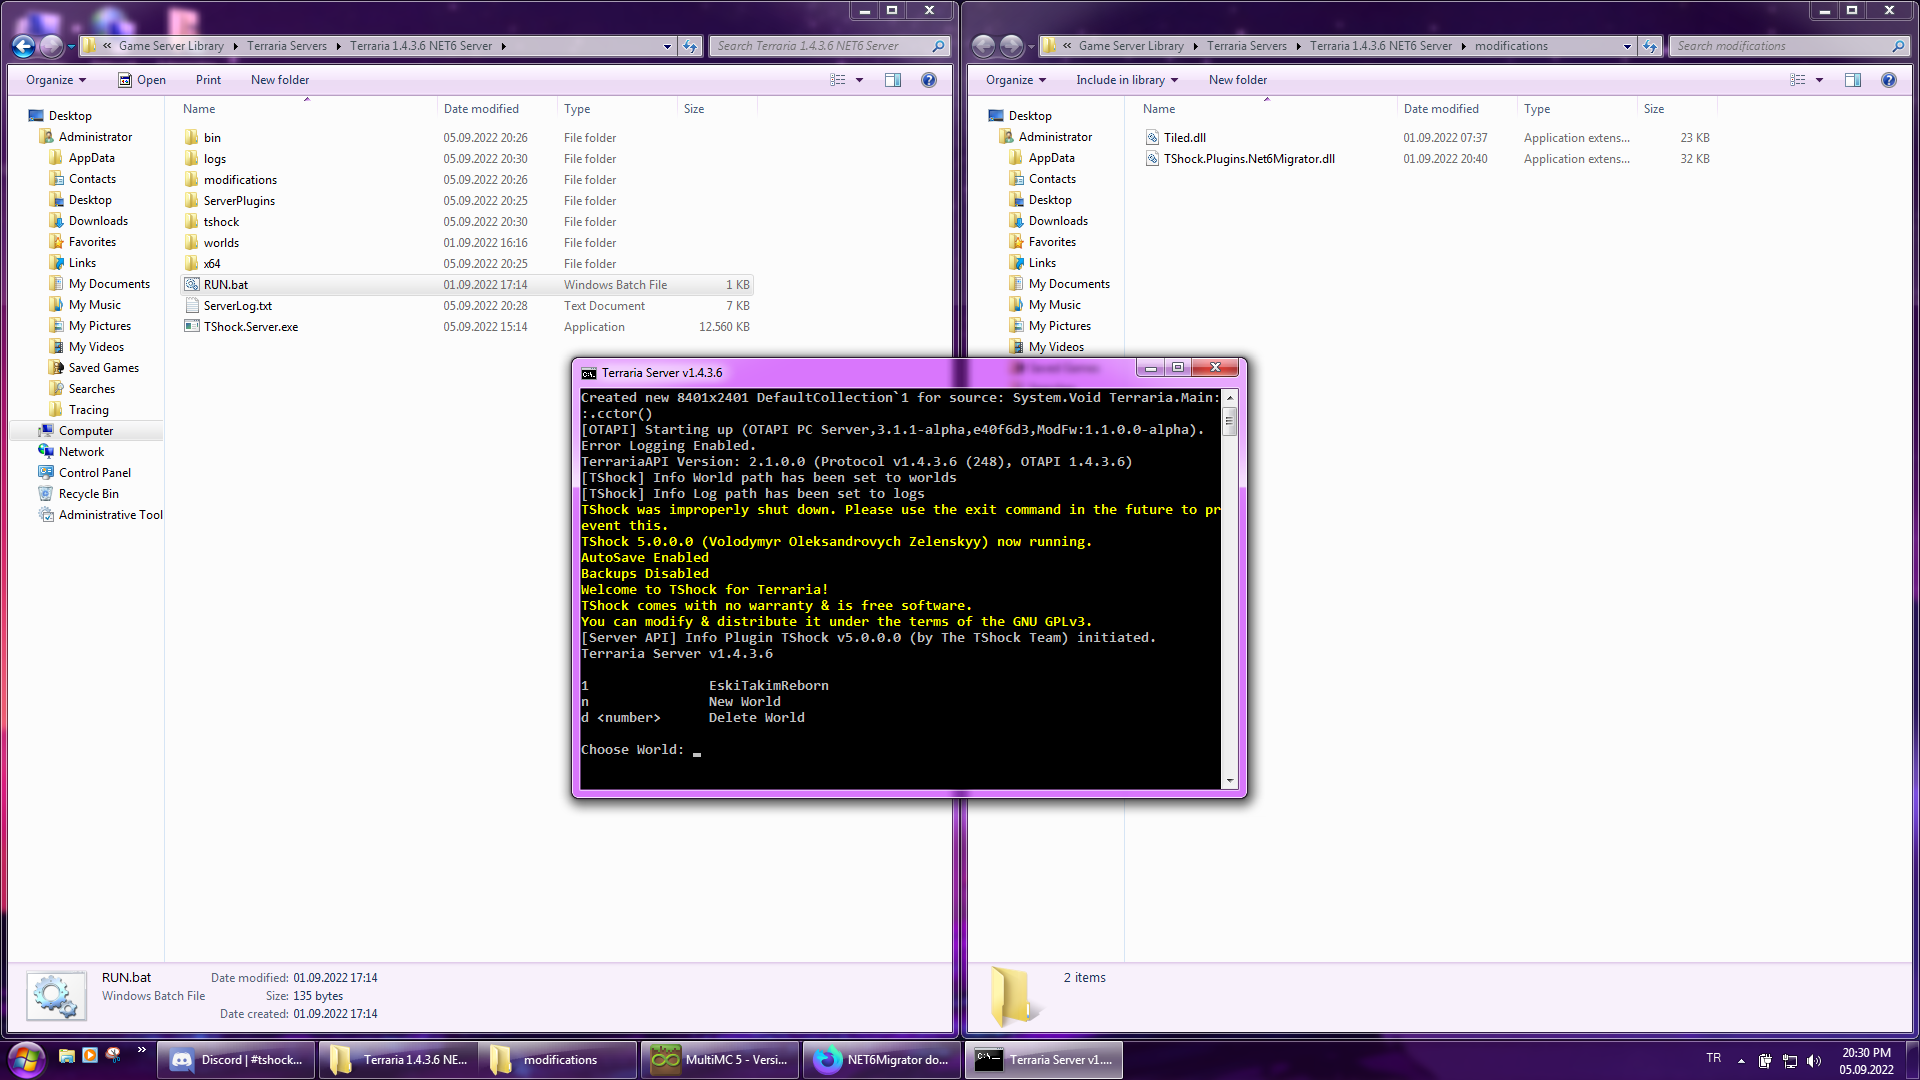
Task: Click the Back arrow in left Explorer window
Action: [24, 46]
